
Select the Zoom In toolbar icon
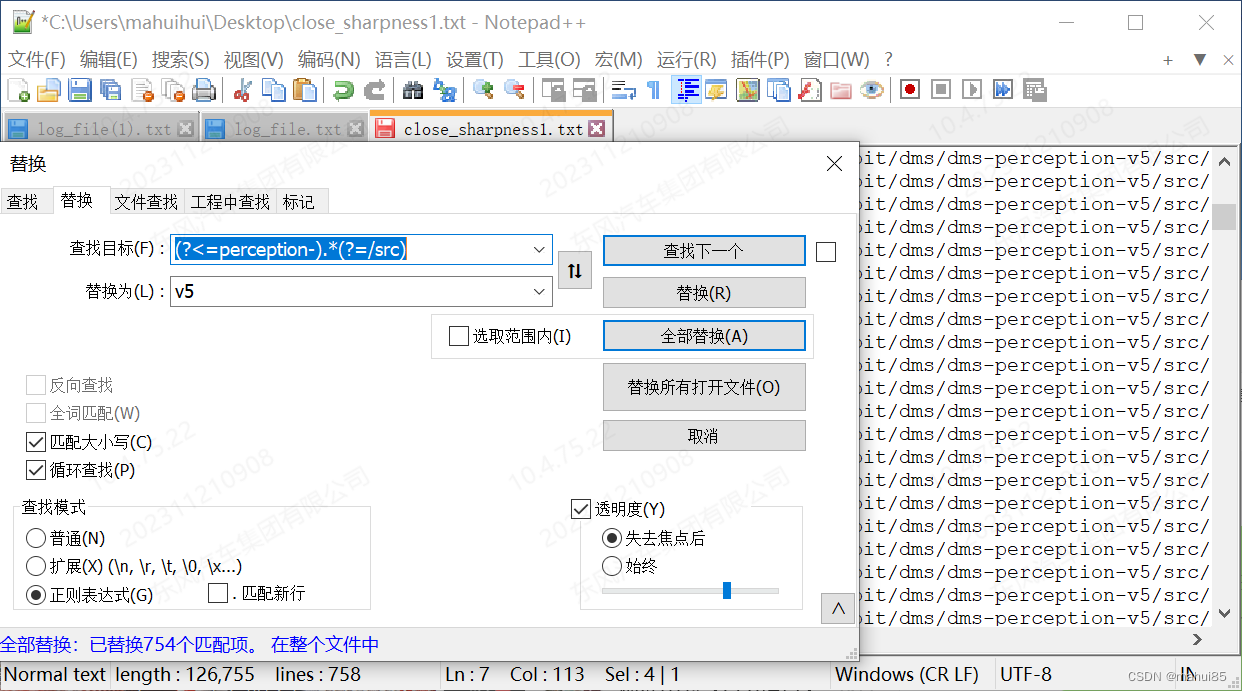(x=483, y=90)
